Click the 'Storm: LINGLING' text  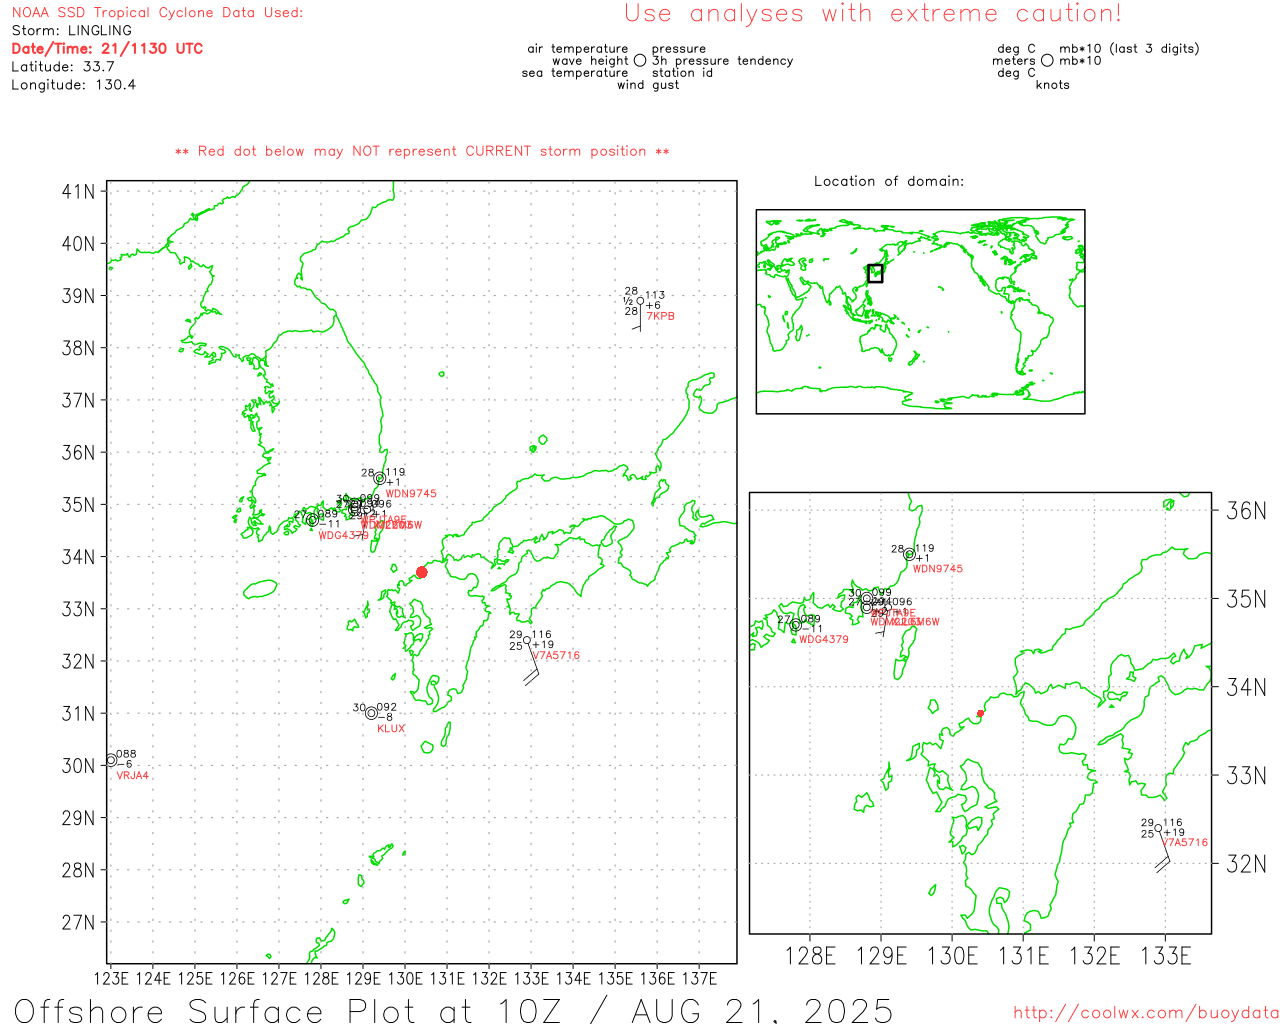71,31
